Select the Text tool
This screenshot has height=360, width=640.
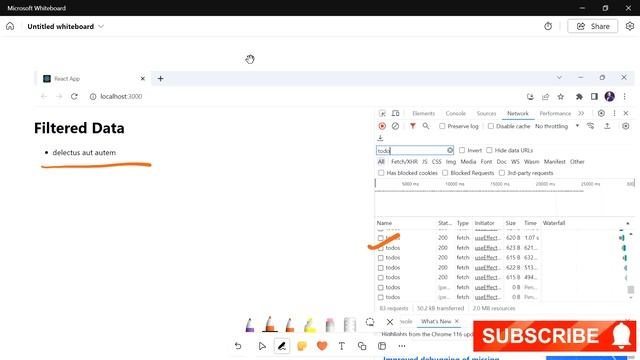pos(342,346)
